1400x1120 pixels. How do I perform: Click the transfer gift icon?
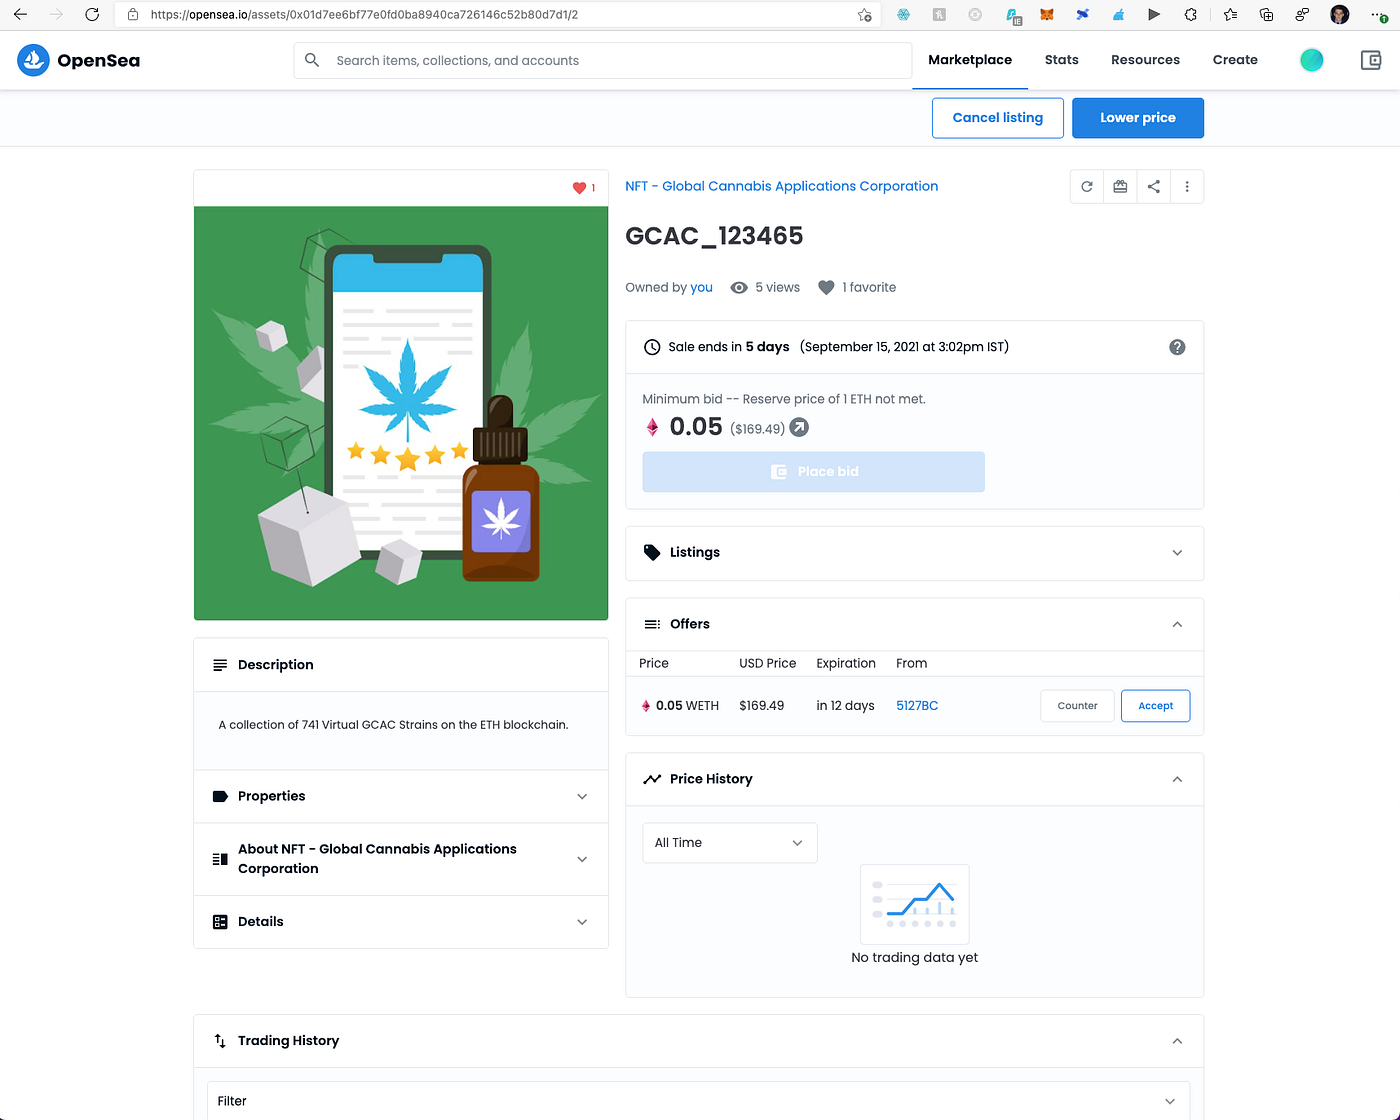coord(1120,186)
